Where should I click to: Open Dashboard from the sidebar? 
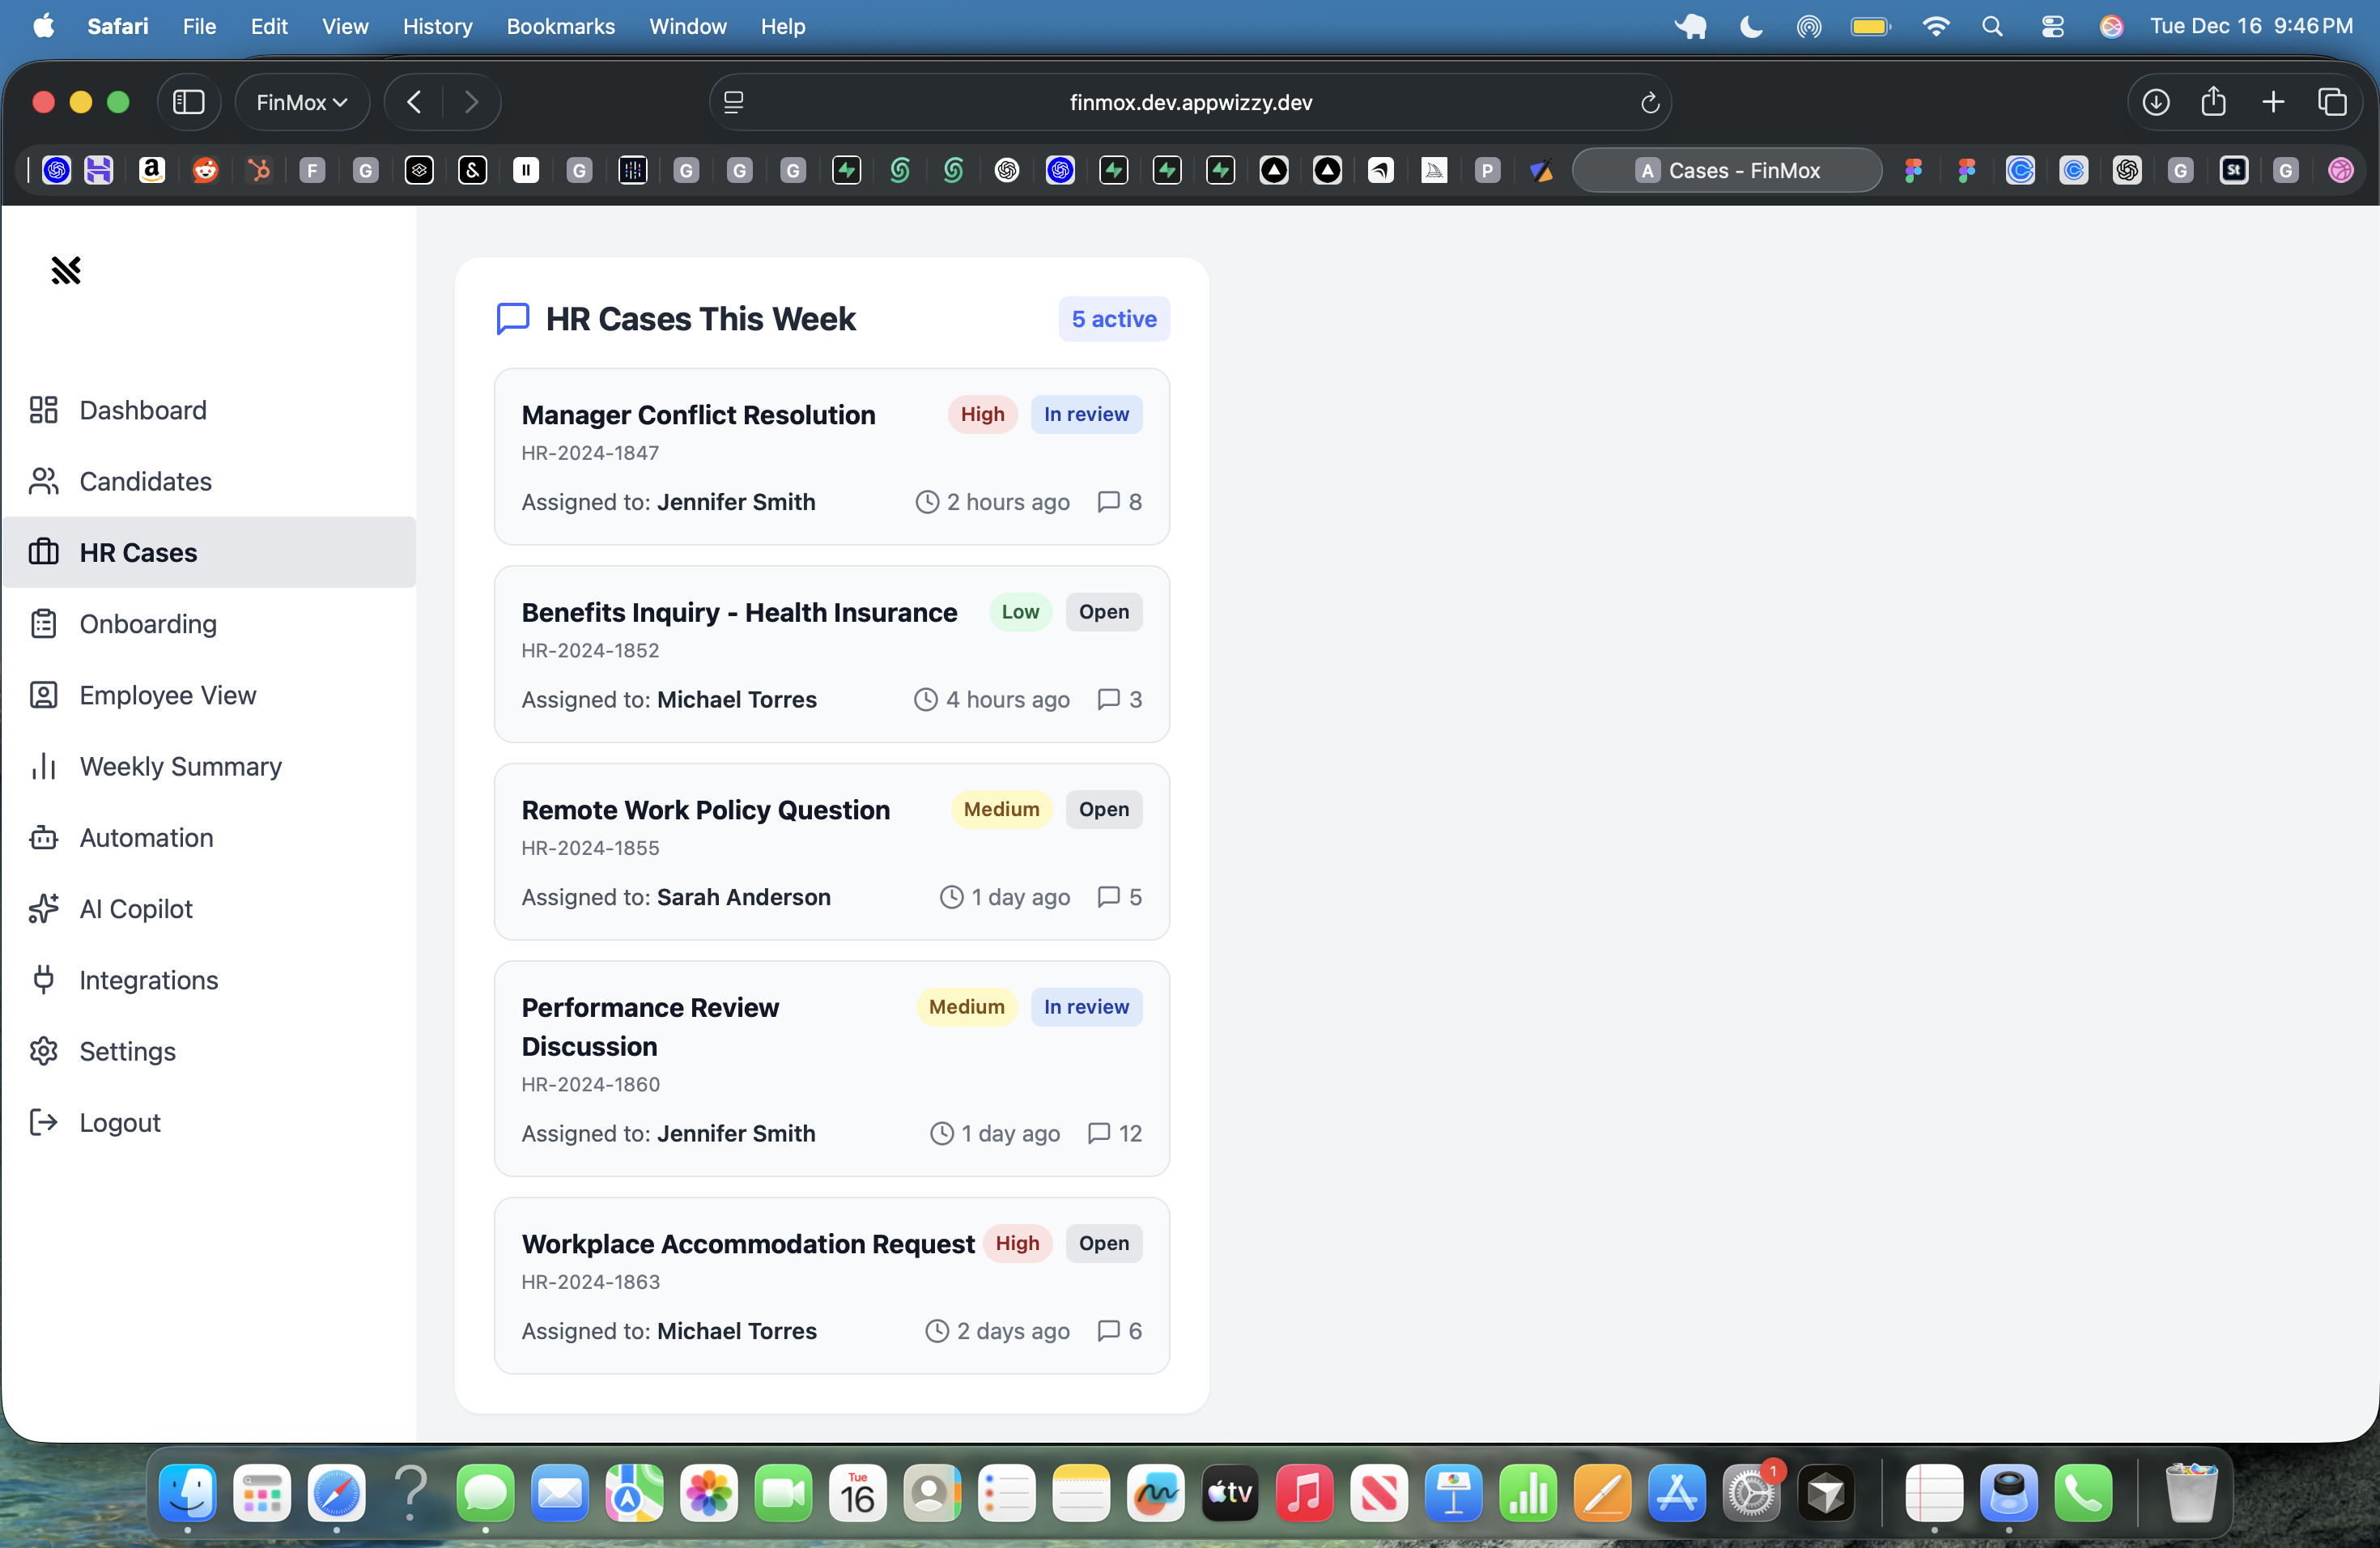click(142, 410)
